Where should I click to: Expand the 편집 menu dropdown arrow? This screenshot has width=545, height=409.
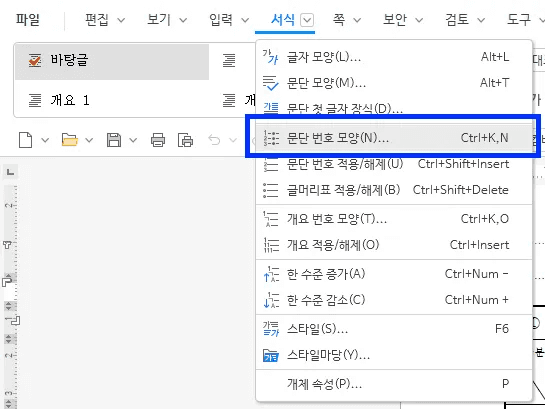tap(121, 20)
